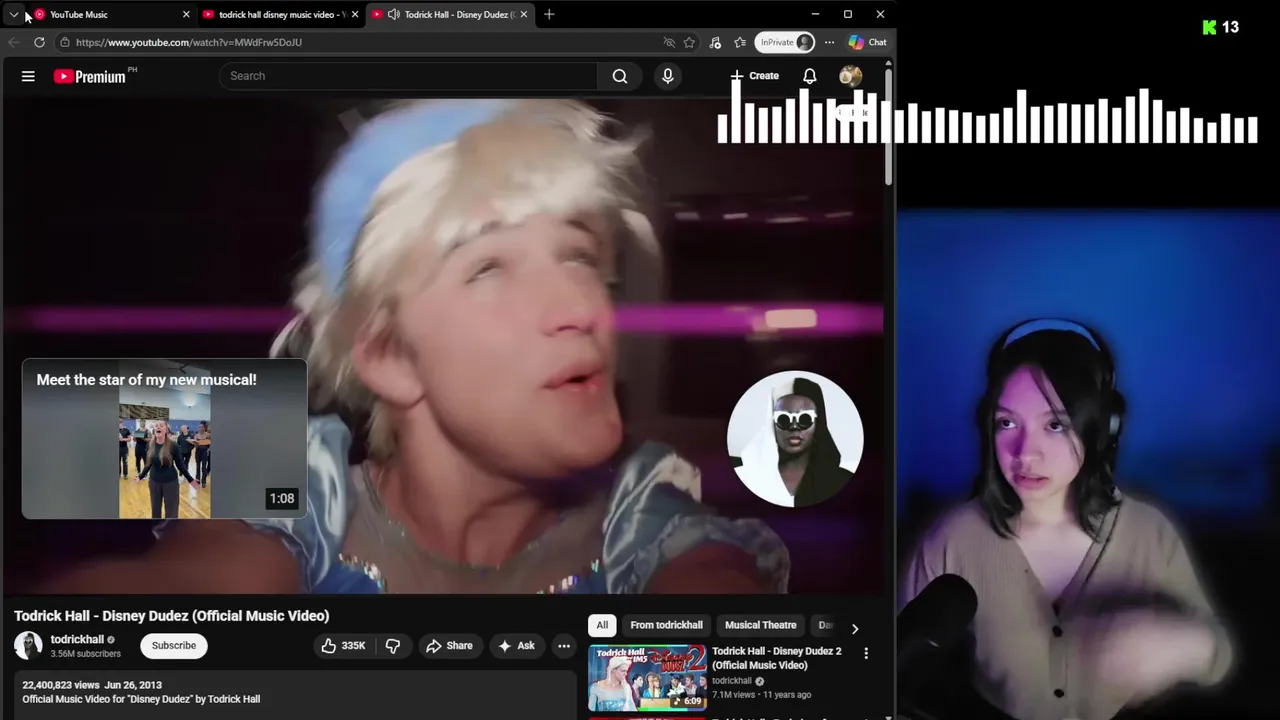1280x720 pixels.
Task: Click the browser address bar URL
Action: (189, 42)
